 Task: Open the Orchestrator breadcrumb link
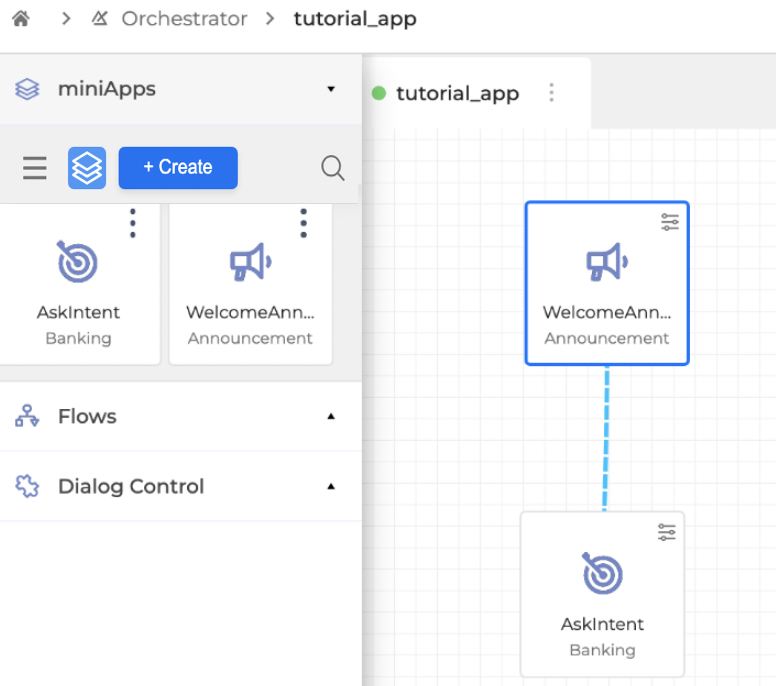click(x=184, y=19)
